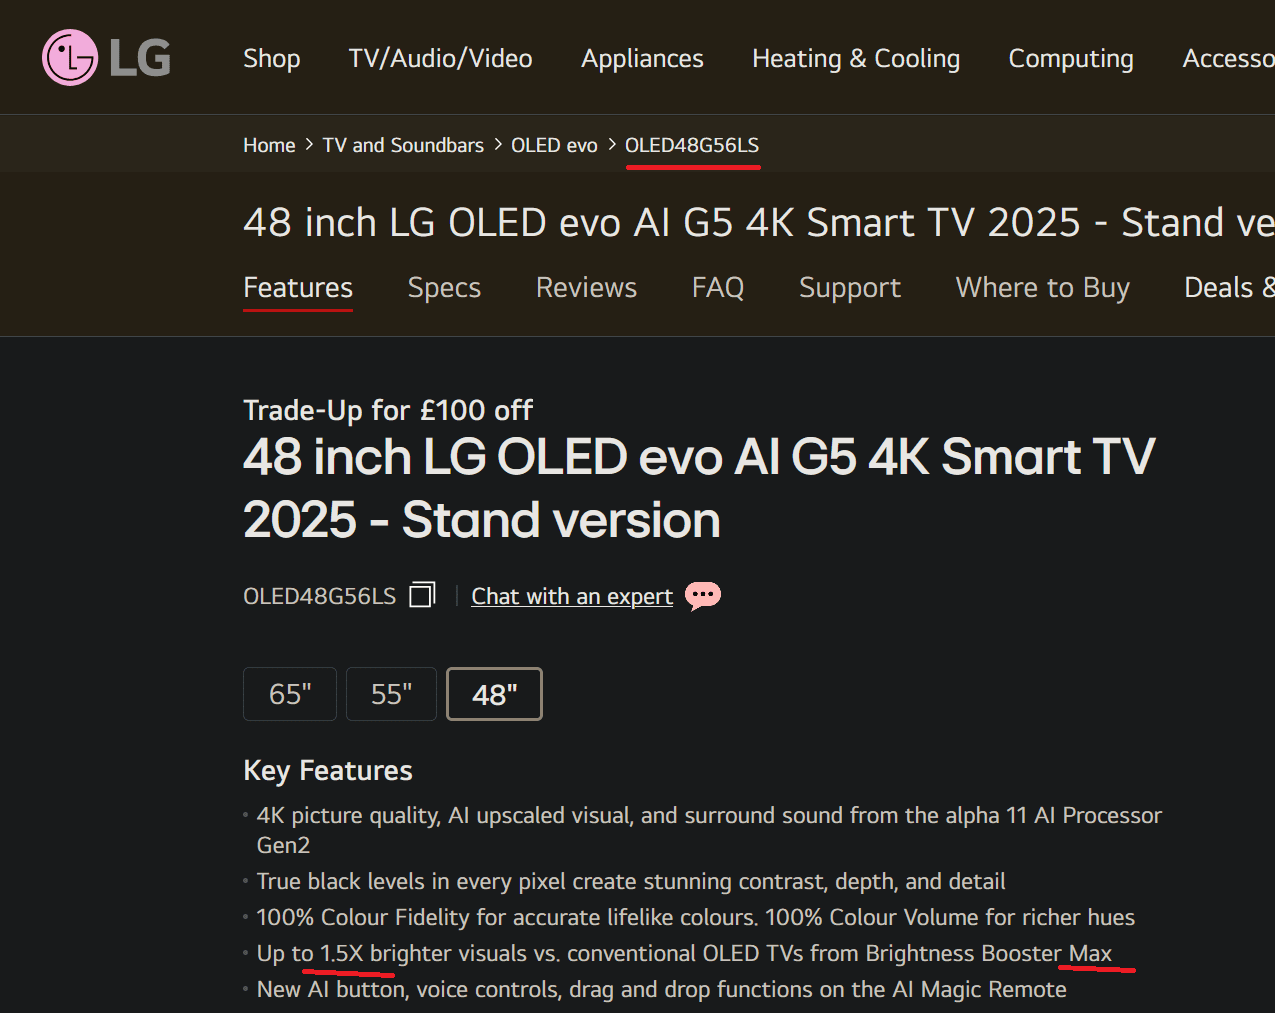Screen dimensions: 1275x1013
Task: Click the '4K picture quality' feature bullet
Action: point(709,830)
